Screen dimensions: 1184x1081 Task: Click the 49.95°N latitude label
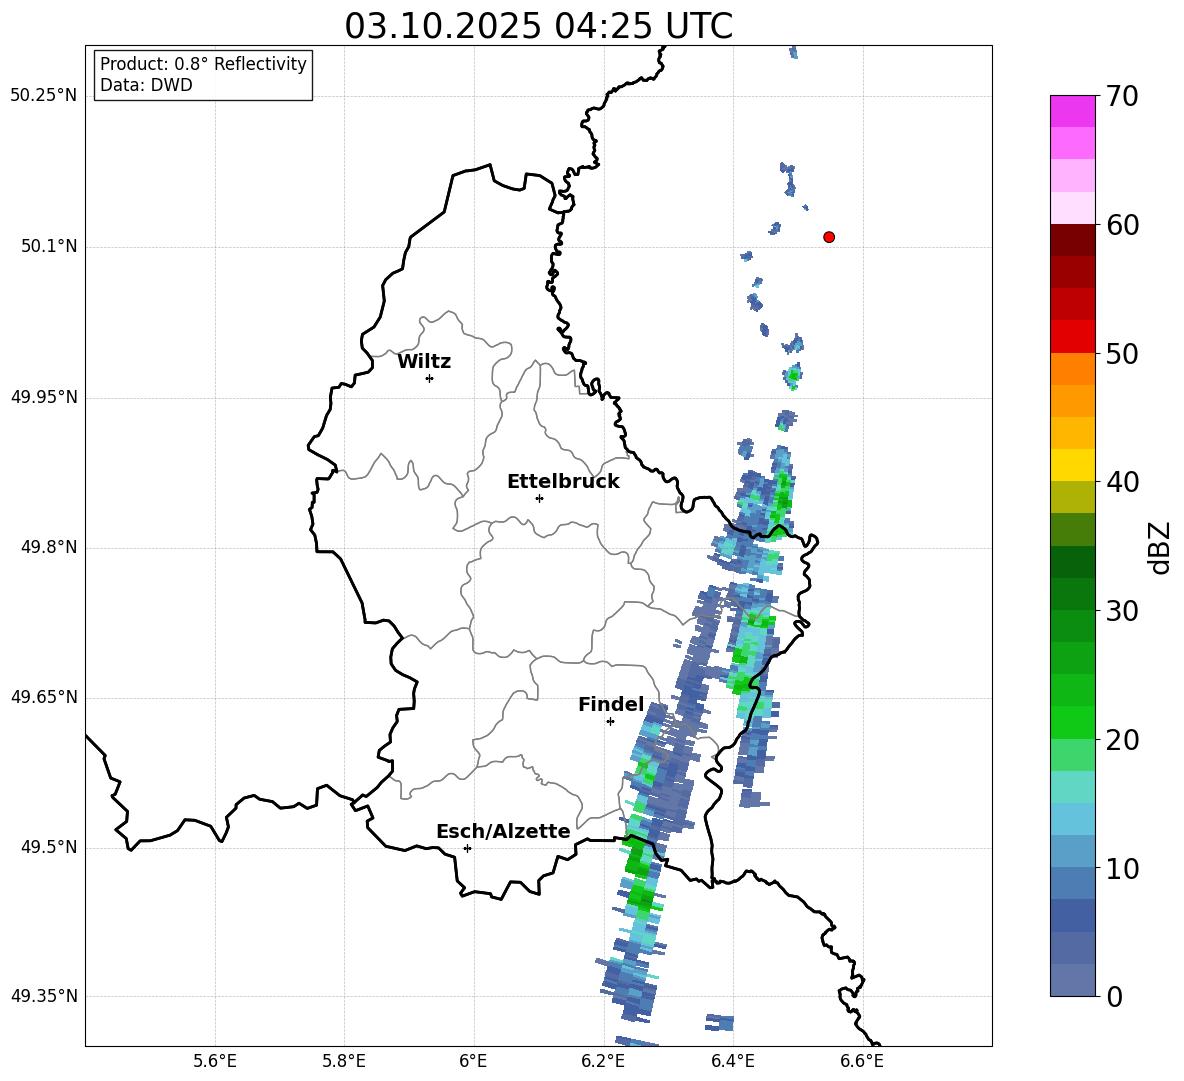click(x=44, y=397)
